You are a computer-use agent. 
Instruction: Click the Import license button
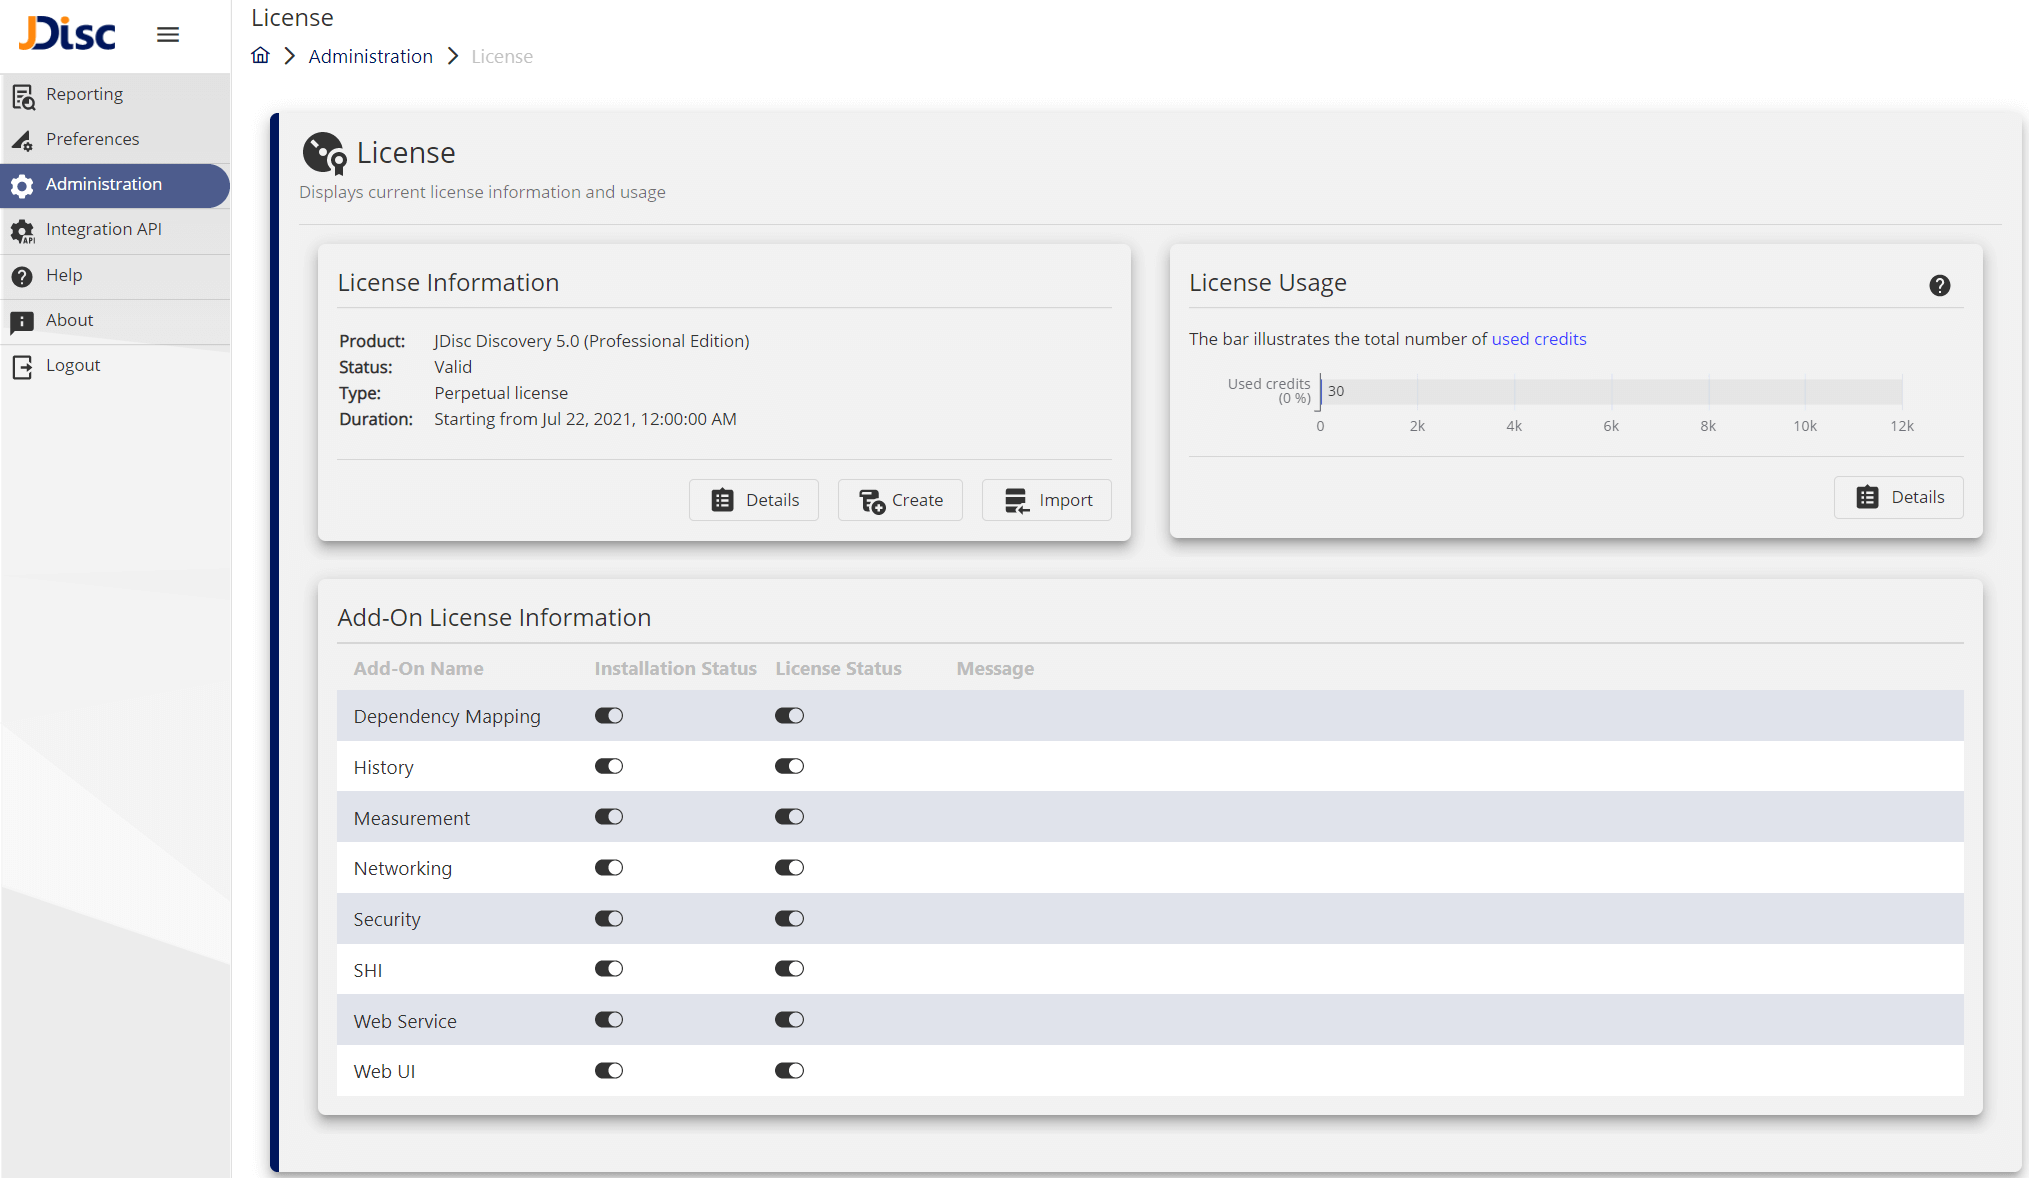click(1047, 500)
